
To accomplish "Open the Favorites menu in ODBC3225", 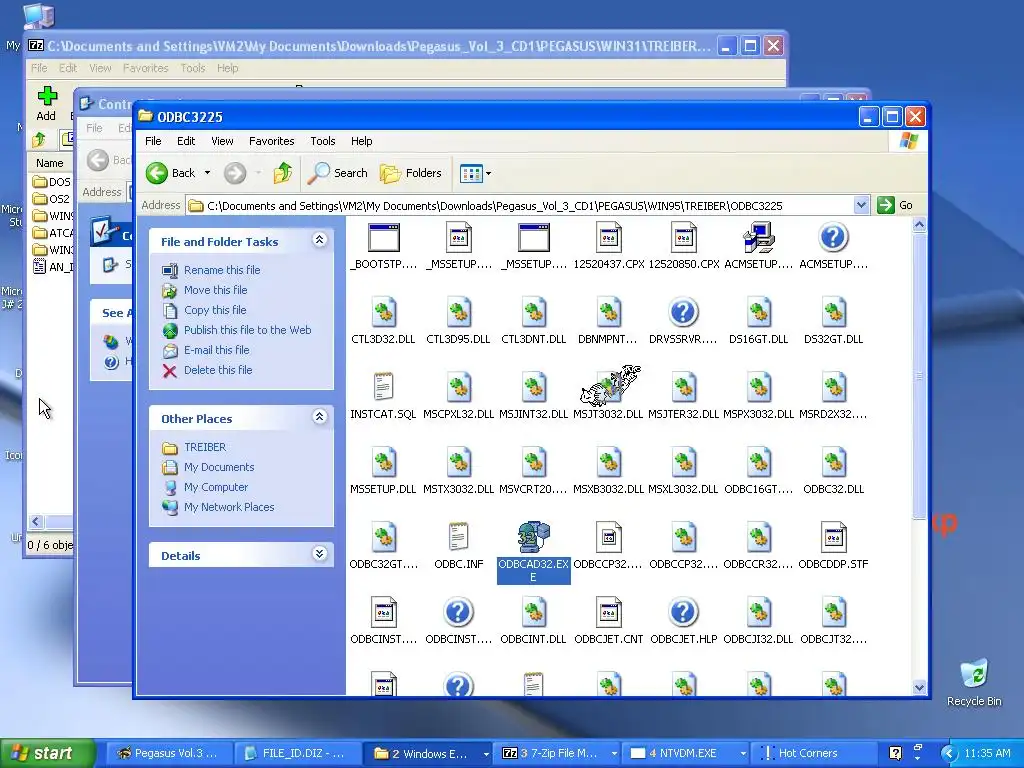I will tap(272, 141).
